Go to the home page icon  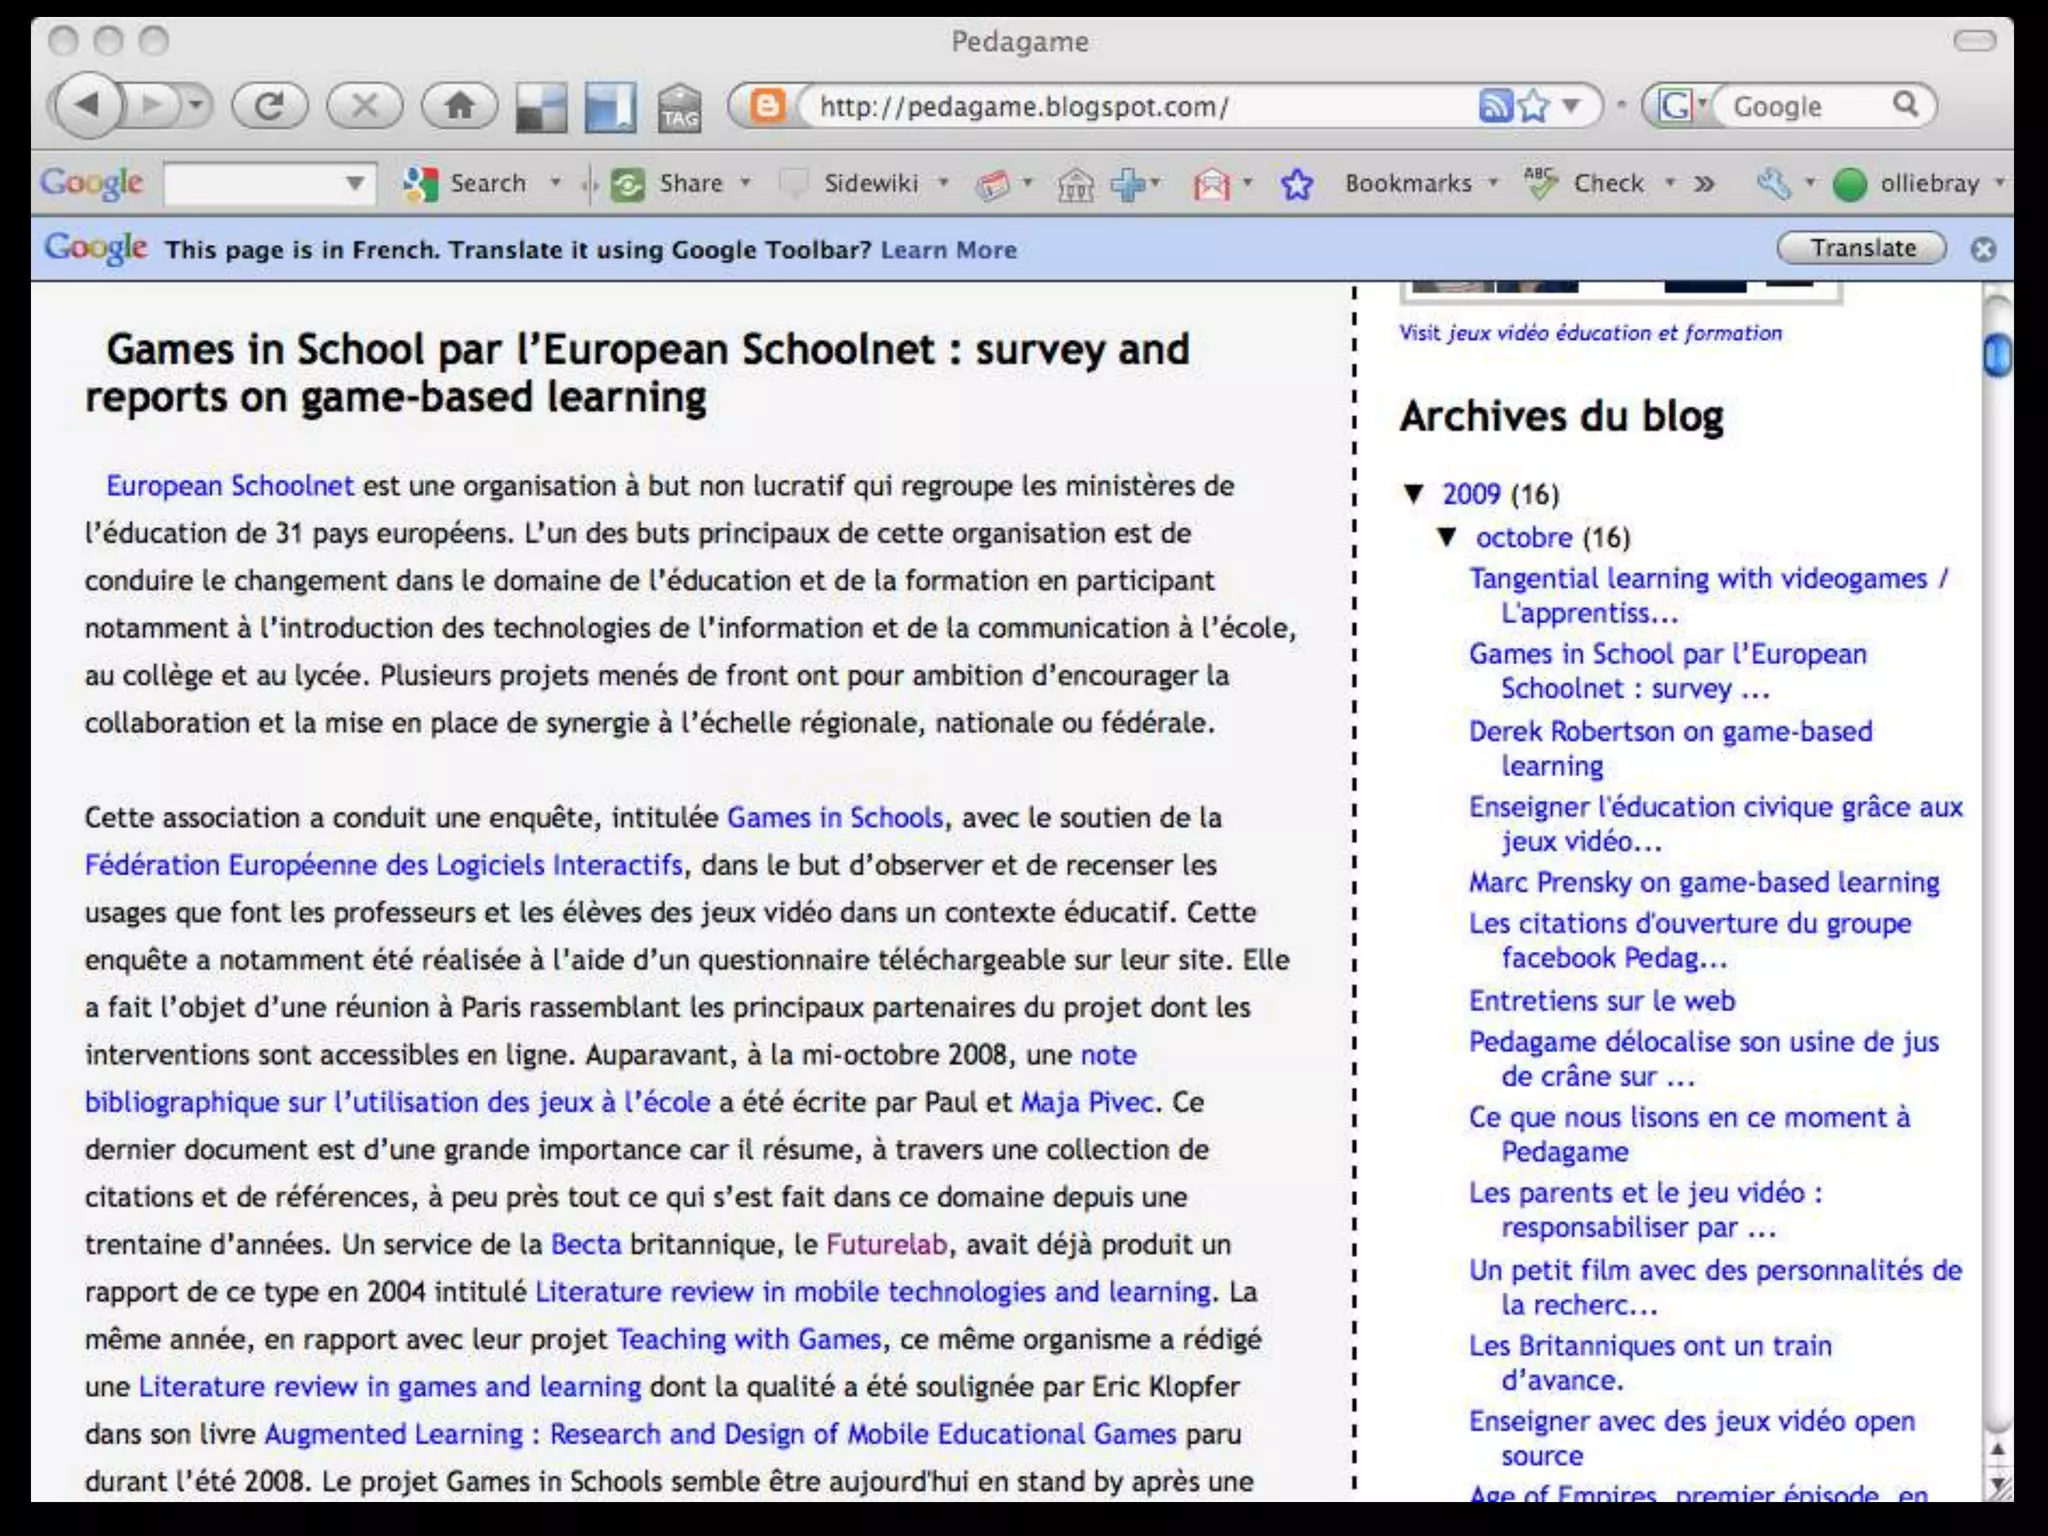coord(459,105)
